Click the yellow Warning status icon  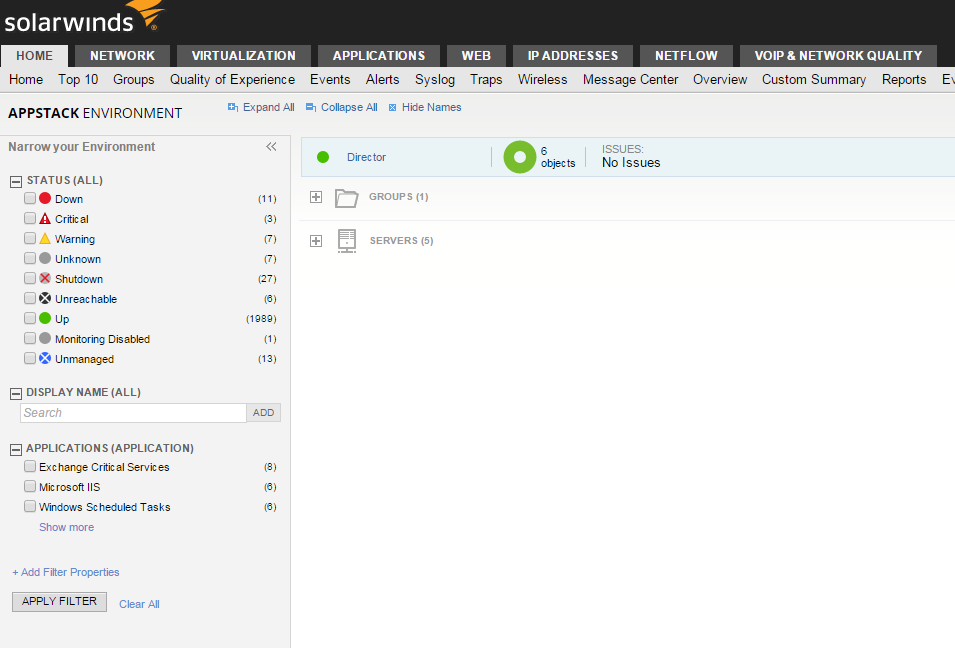point(45,239)
